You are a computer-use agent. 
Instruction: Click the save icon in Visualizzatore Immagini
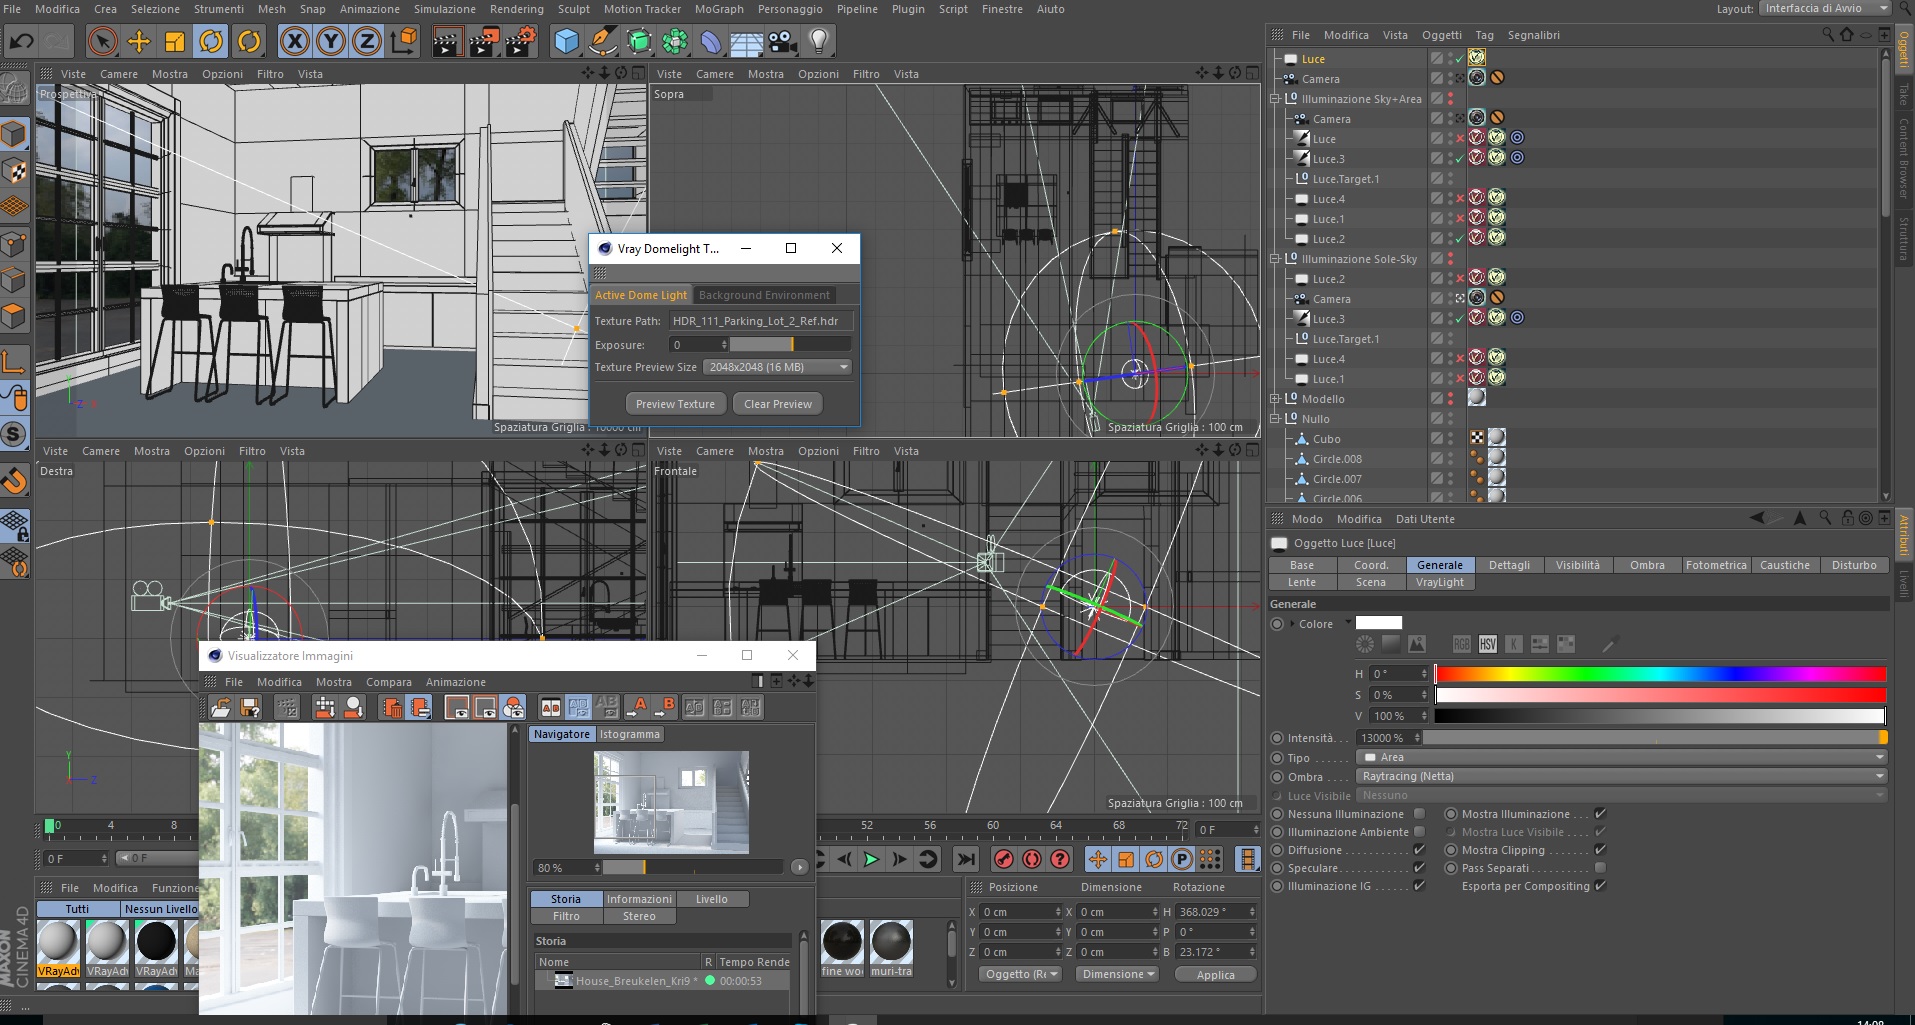coord(250,708)
